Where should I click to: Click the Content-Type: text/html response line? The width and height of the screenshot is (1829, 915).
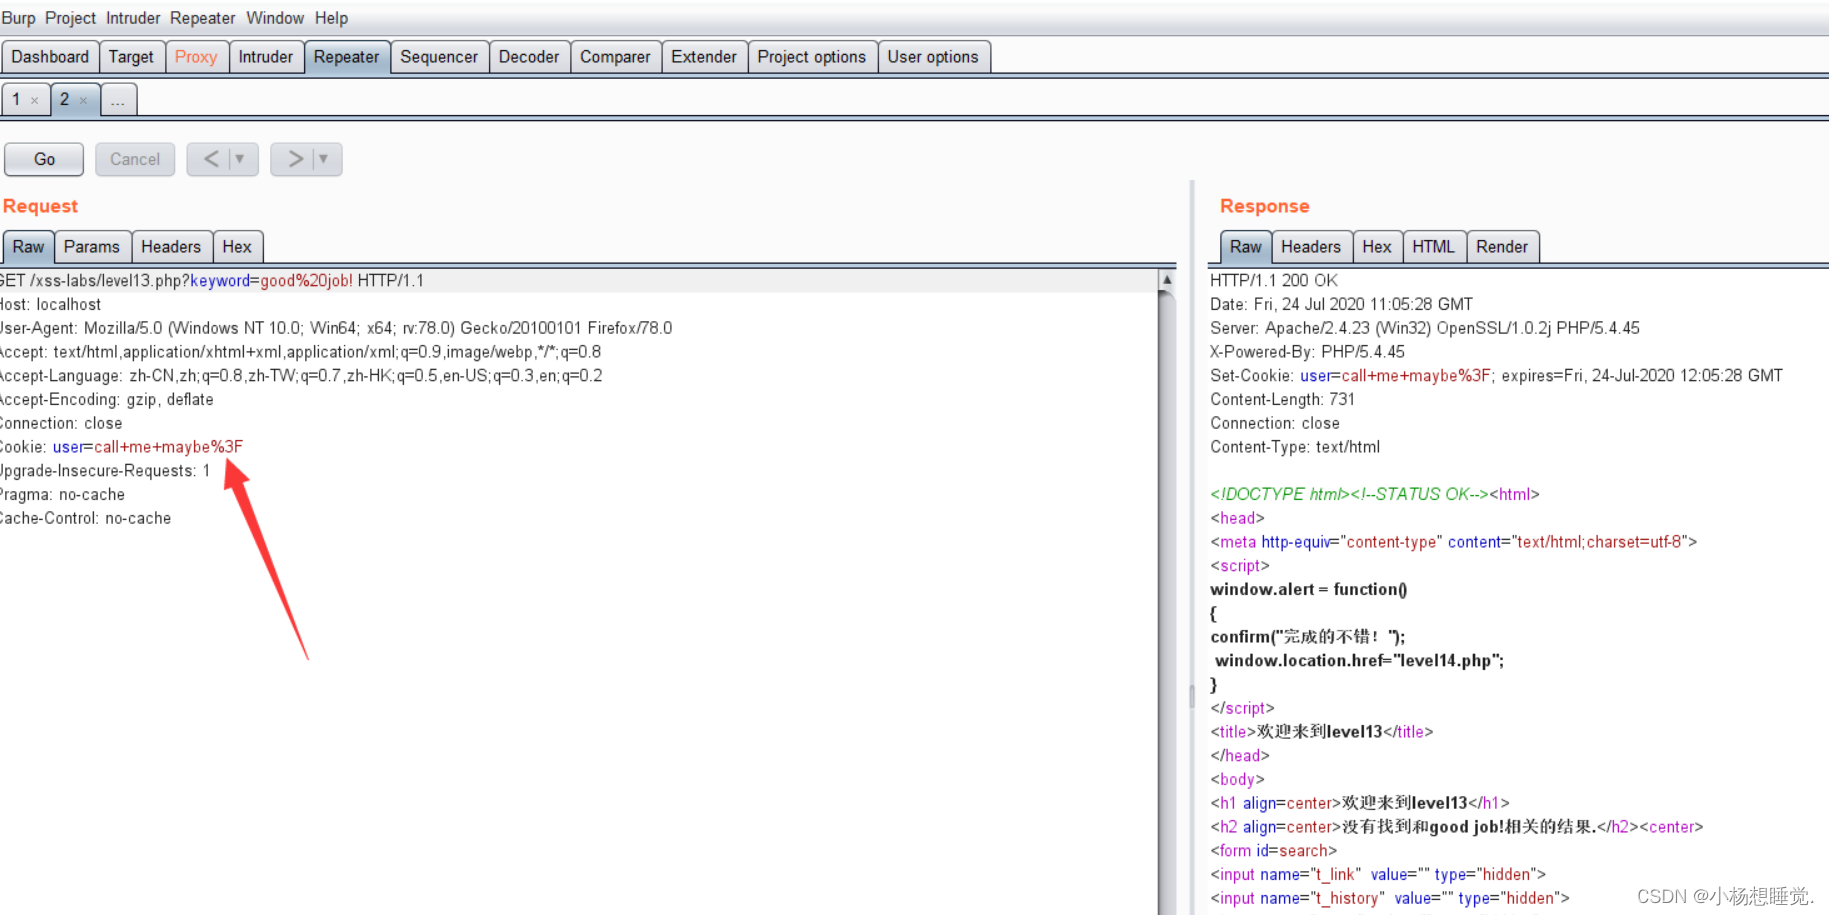tap(1295, 447)
